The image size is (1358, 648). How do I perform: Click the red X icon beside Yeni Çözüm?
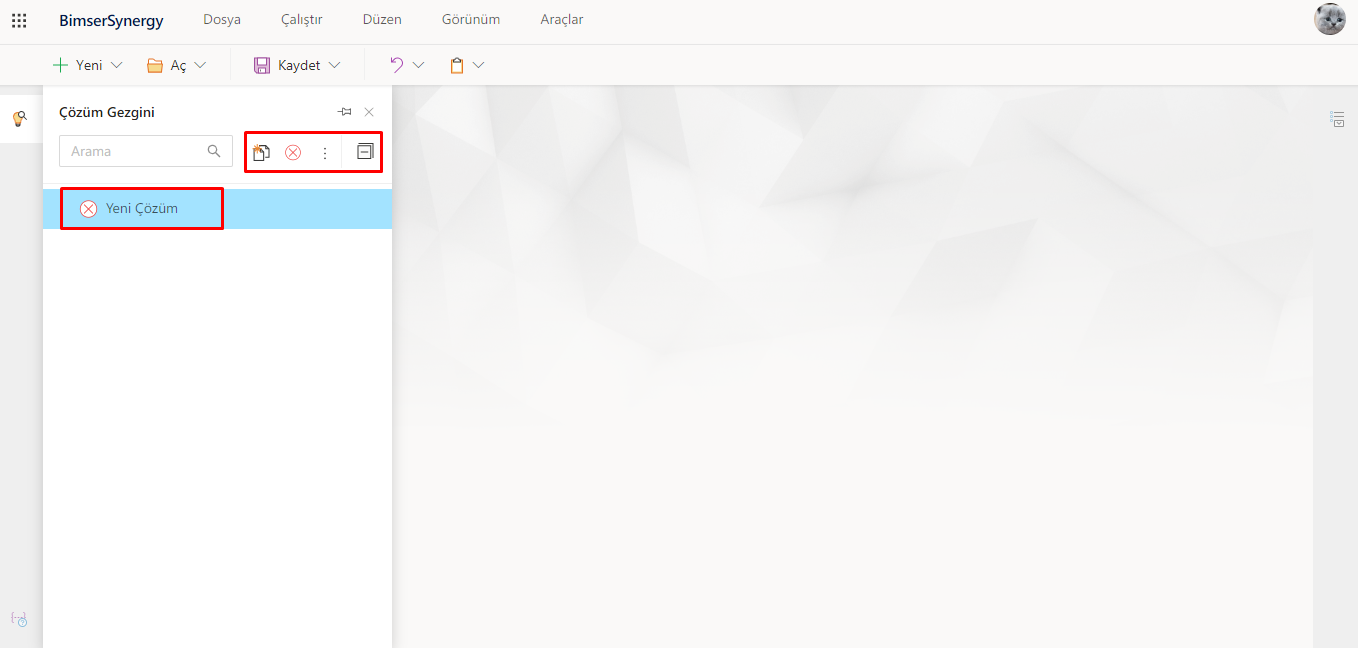(88, 209)
